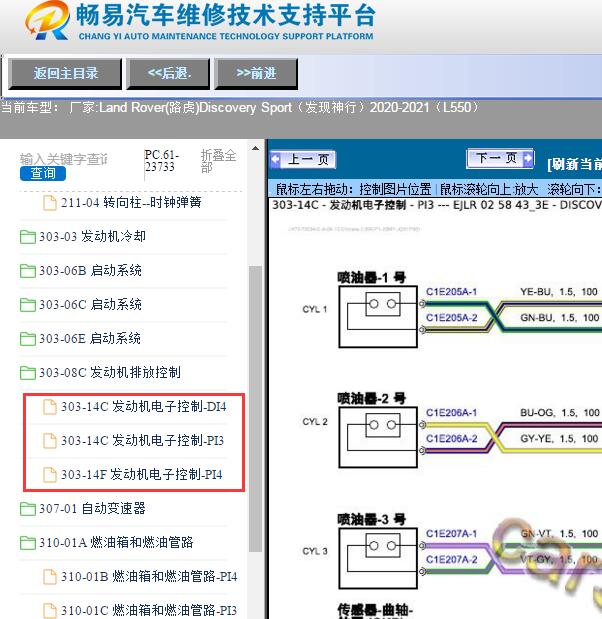Click the page icon of 310-01B 燃油管路-PI4
Viewport: 602px width, 619px height.
[49, 577]
